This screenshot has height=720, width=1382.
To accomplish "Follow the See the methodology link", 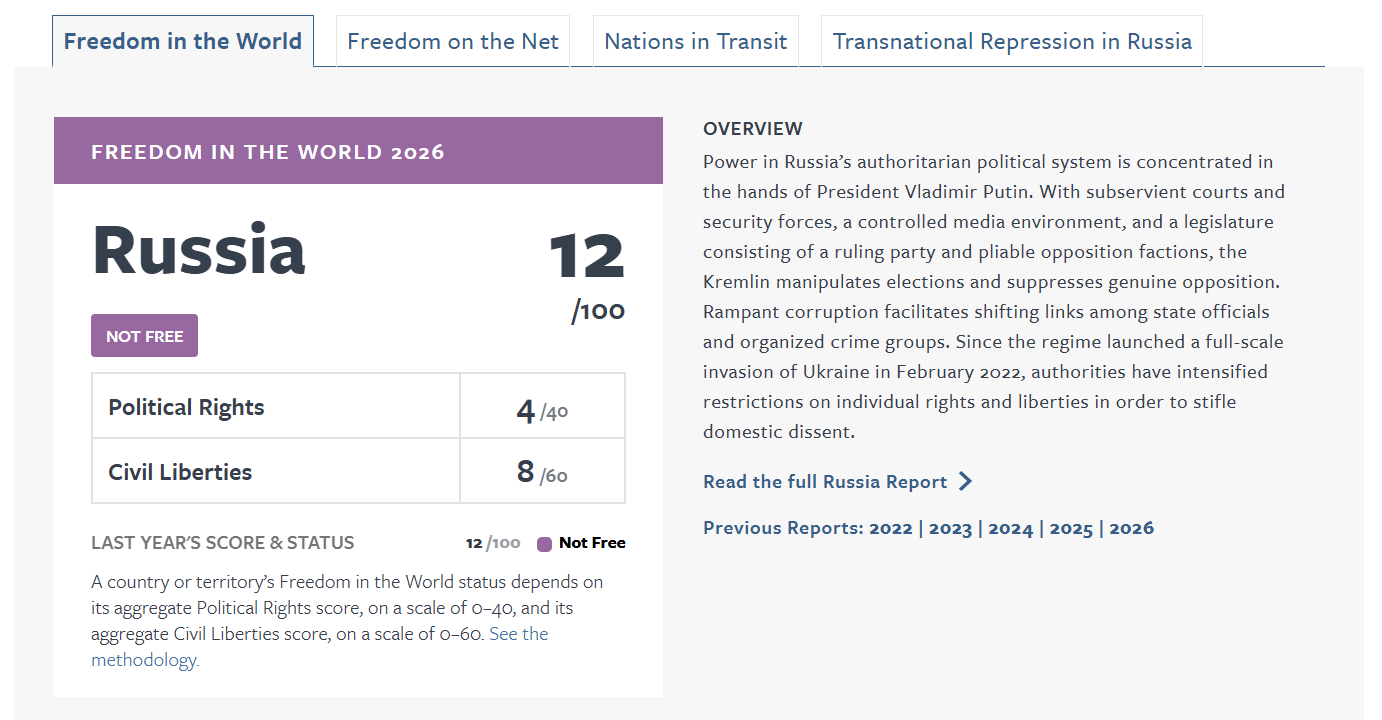I will (x=518, y=634).
